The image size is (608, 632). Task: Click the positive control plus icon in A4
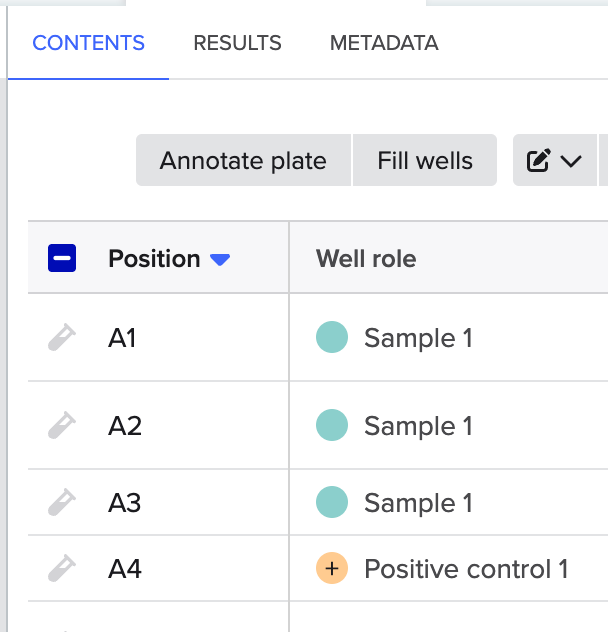332,569
